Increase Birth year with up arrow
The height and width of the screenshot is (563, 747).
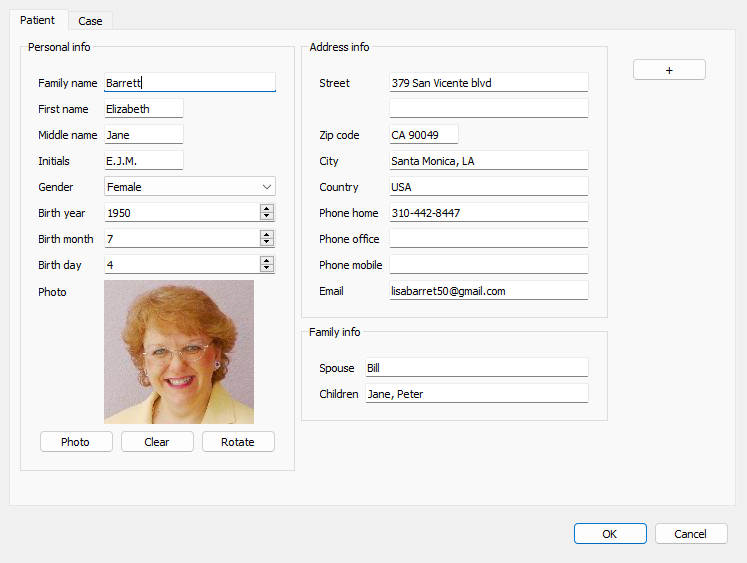tap(267, 208)
